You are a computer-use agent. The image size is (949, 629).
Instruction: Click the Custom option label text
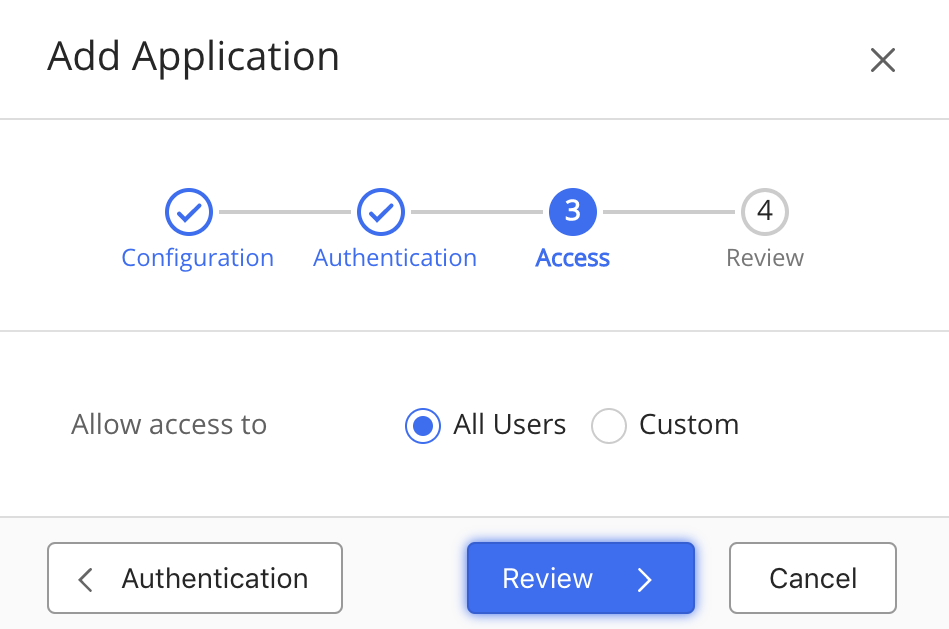click(x=689, y=425)
